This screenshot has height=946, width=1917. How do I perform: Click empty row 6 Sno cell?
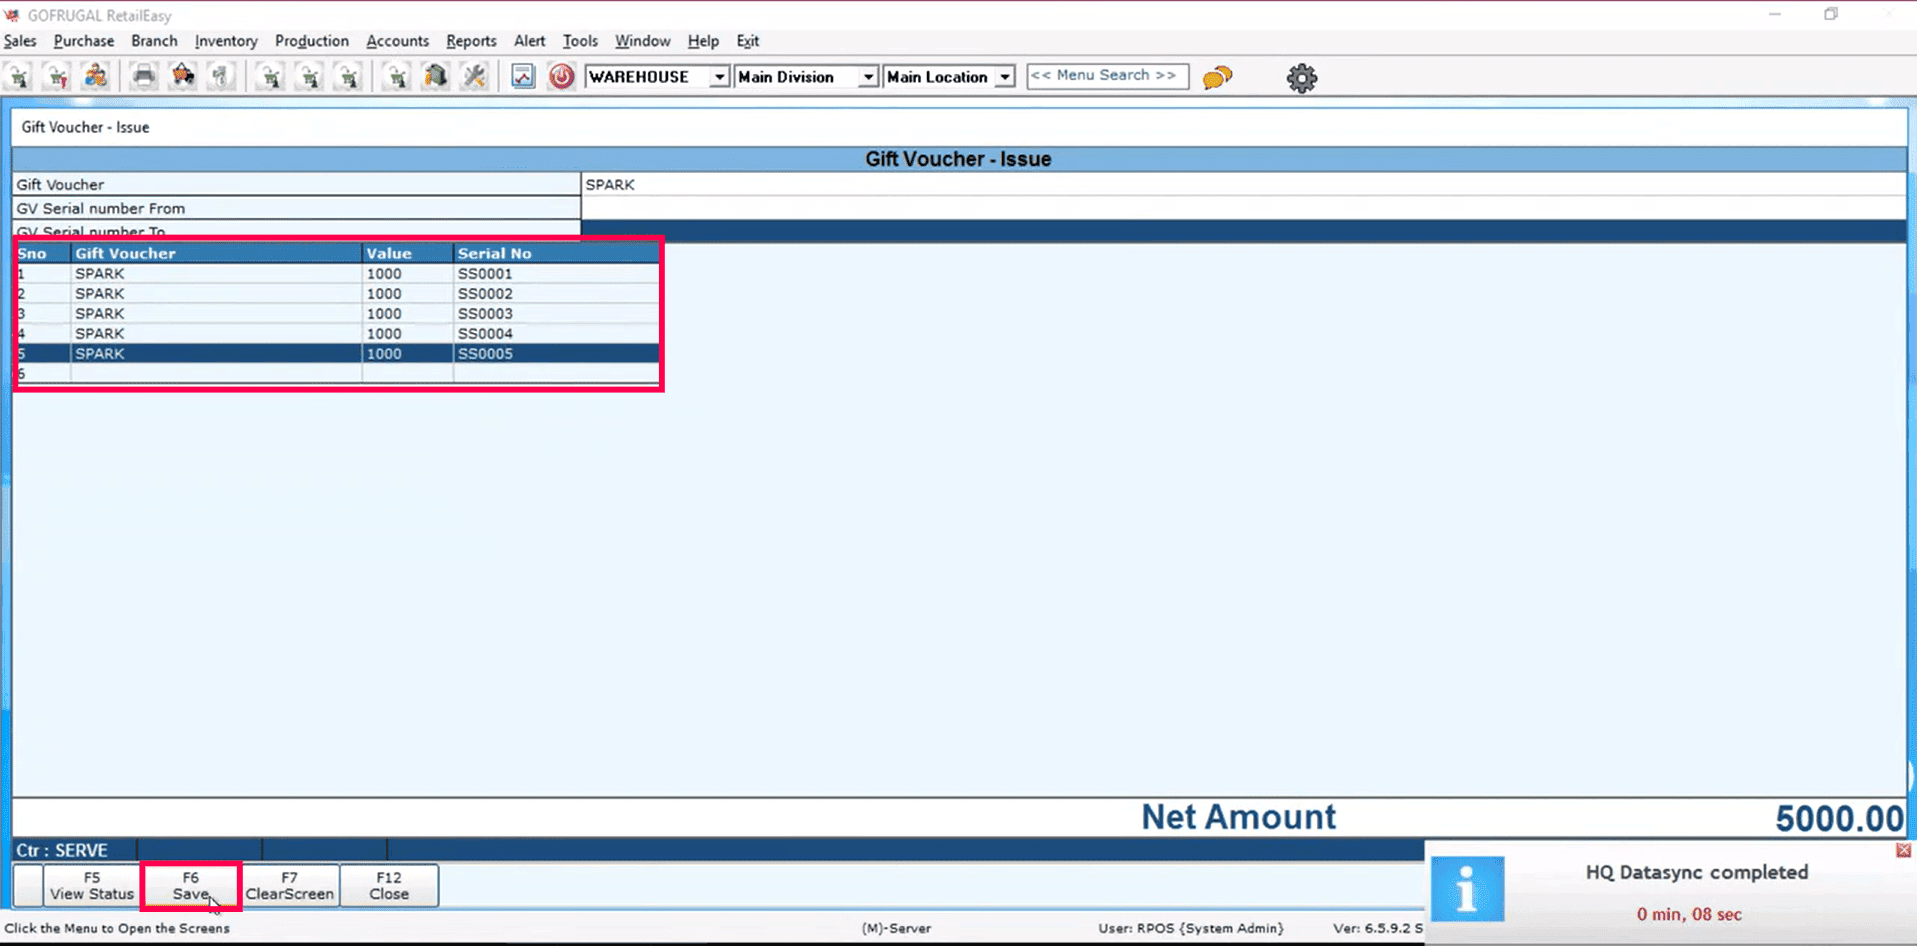(43, 374)
